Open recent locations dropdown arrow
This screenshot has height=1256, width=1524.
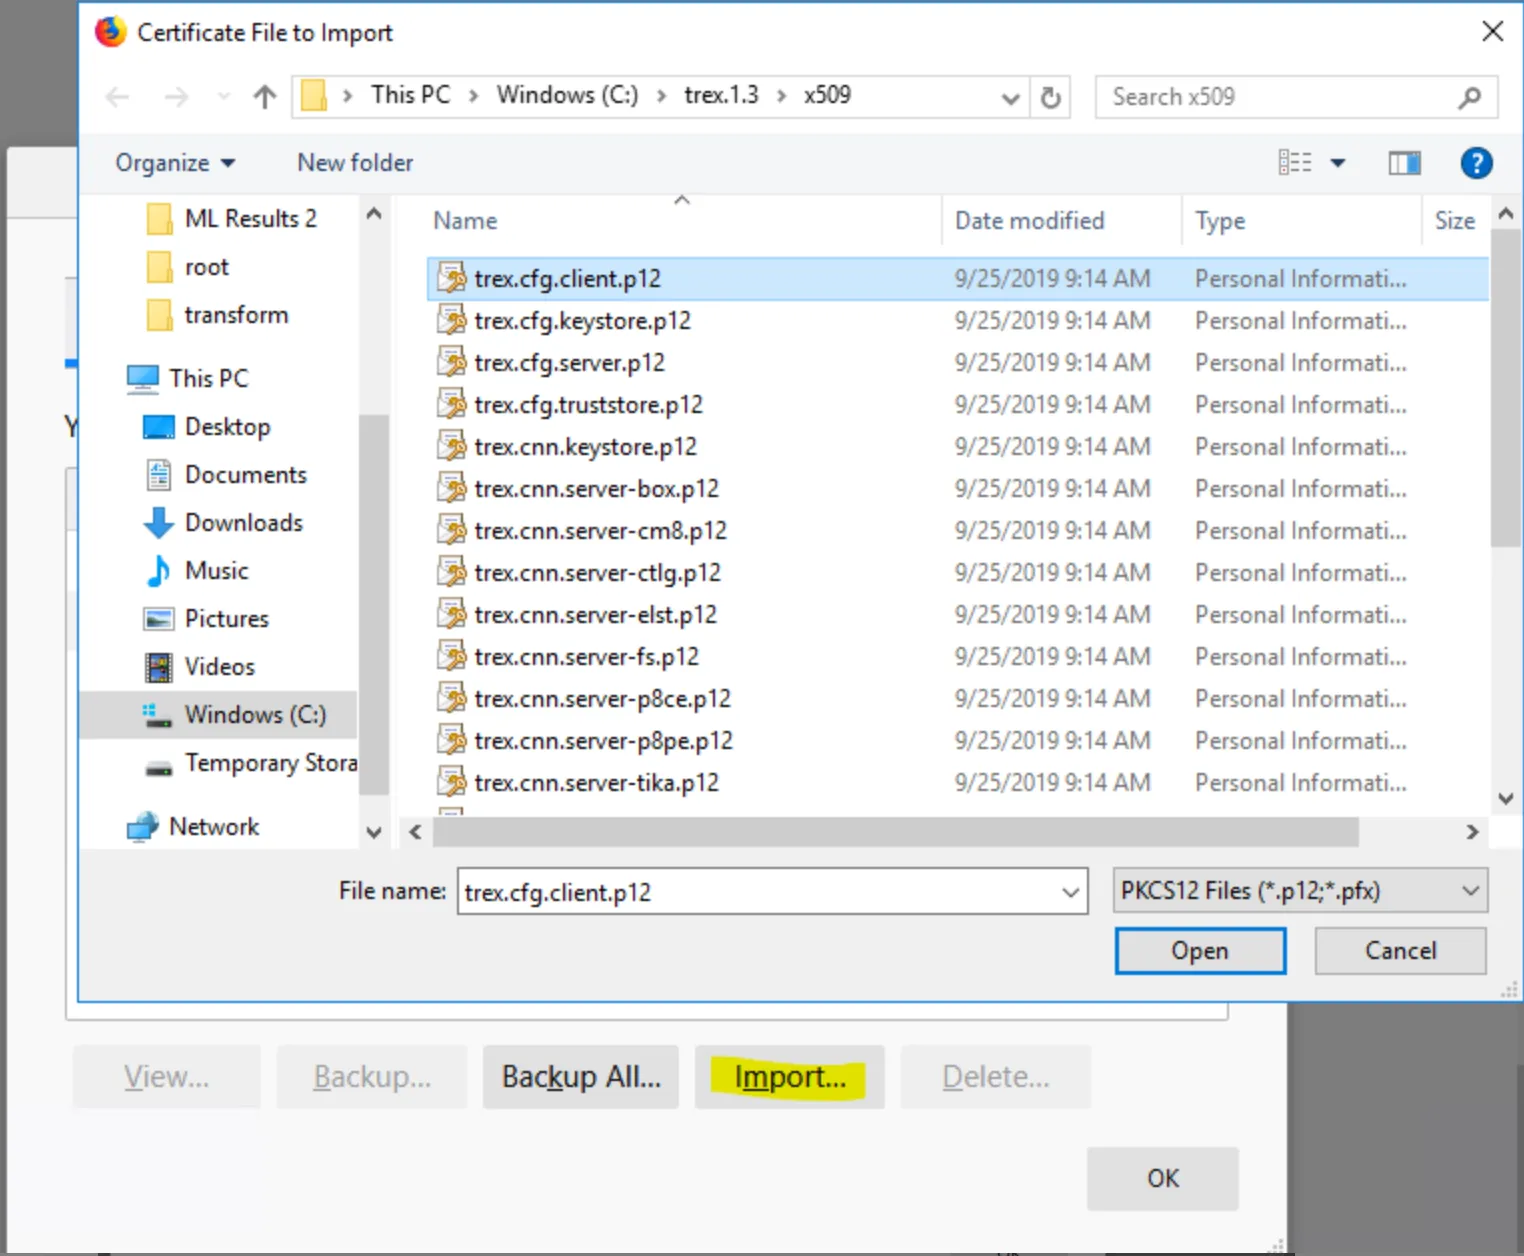pos(223,97)
